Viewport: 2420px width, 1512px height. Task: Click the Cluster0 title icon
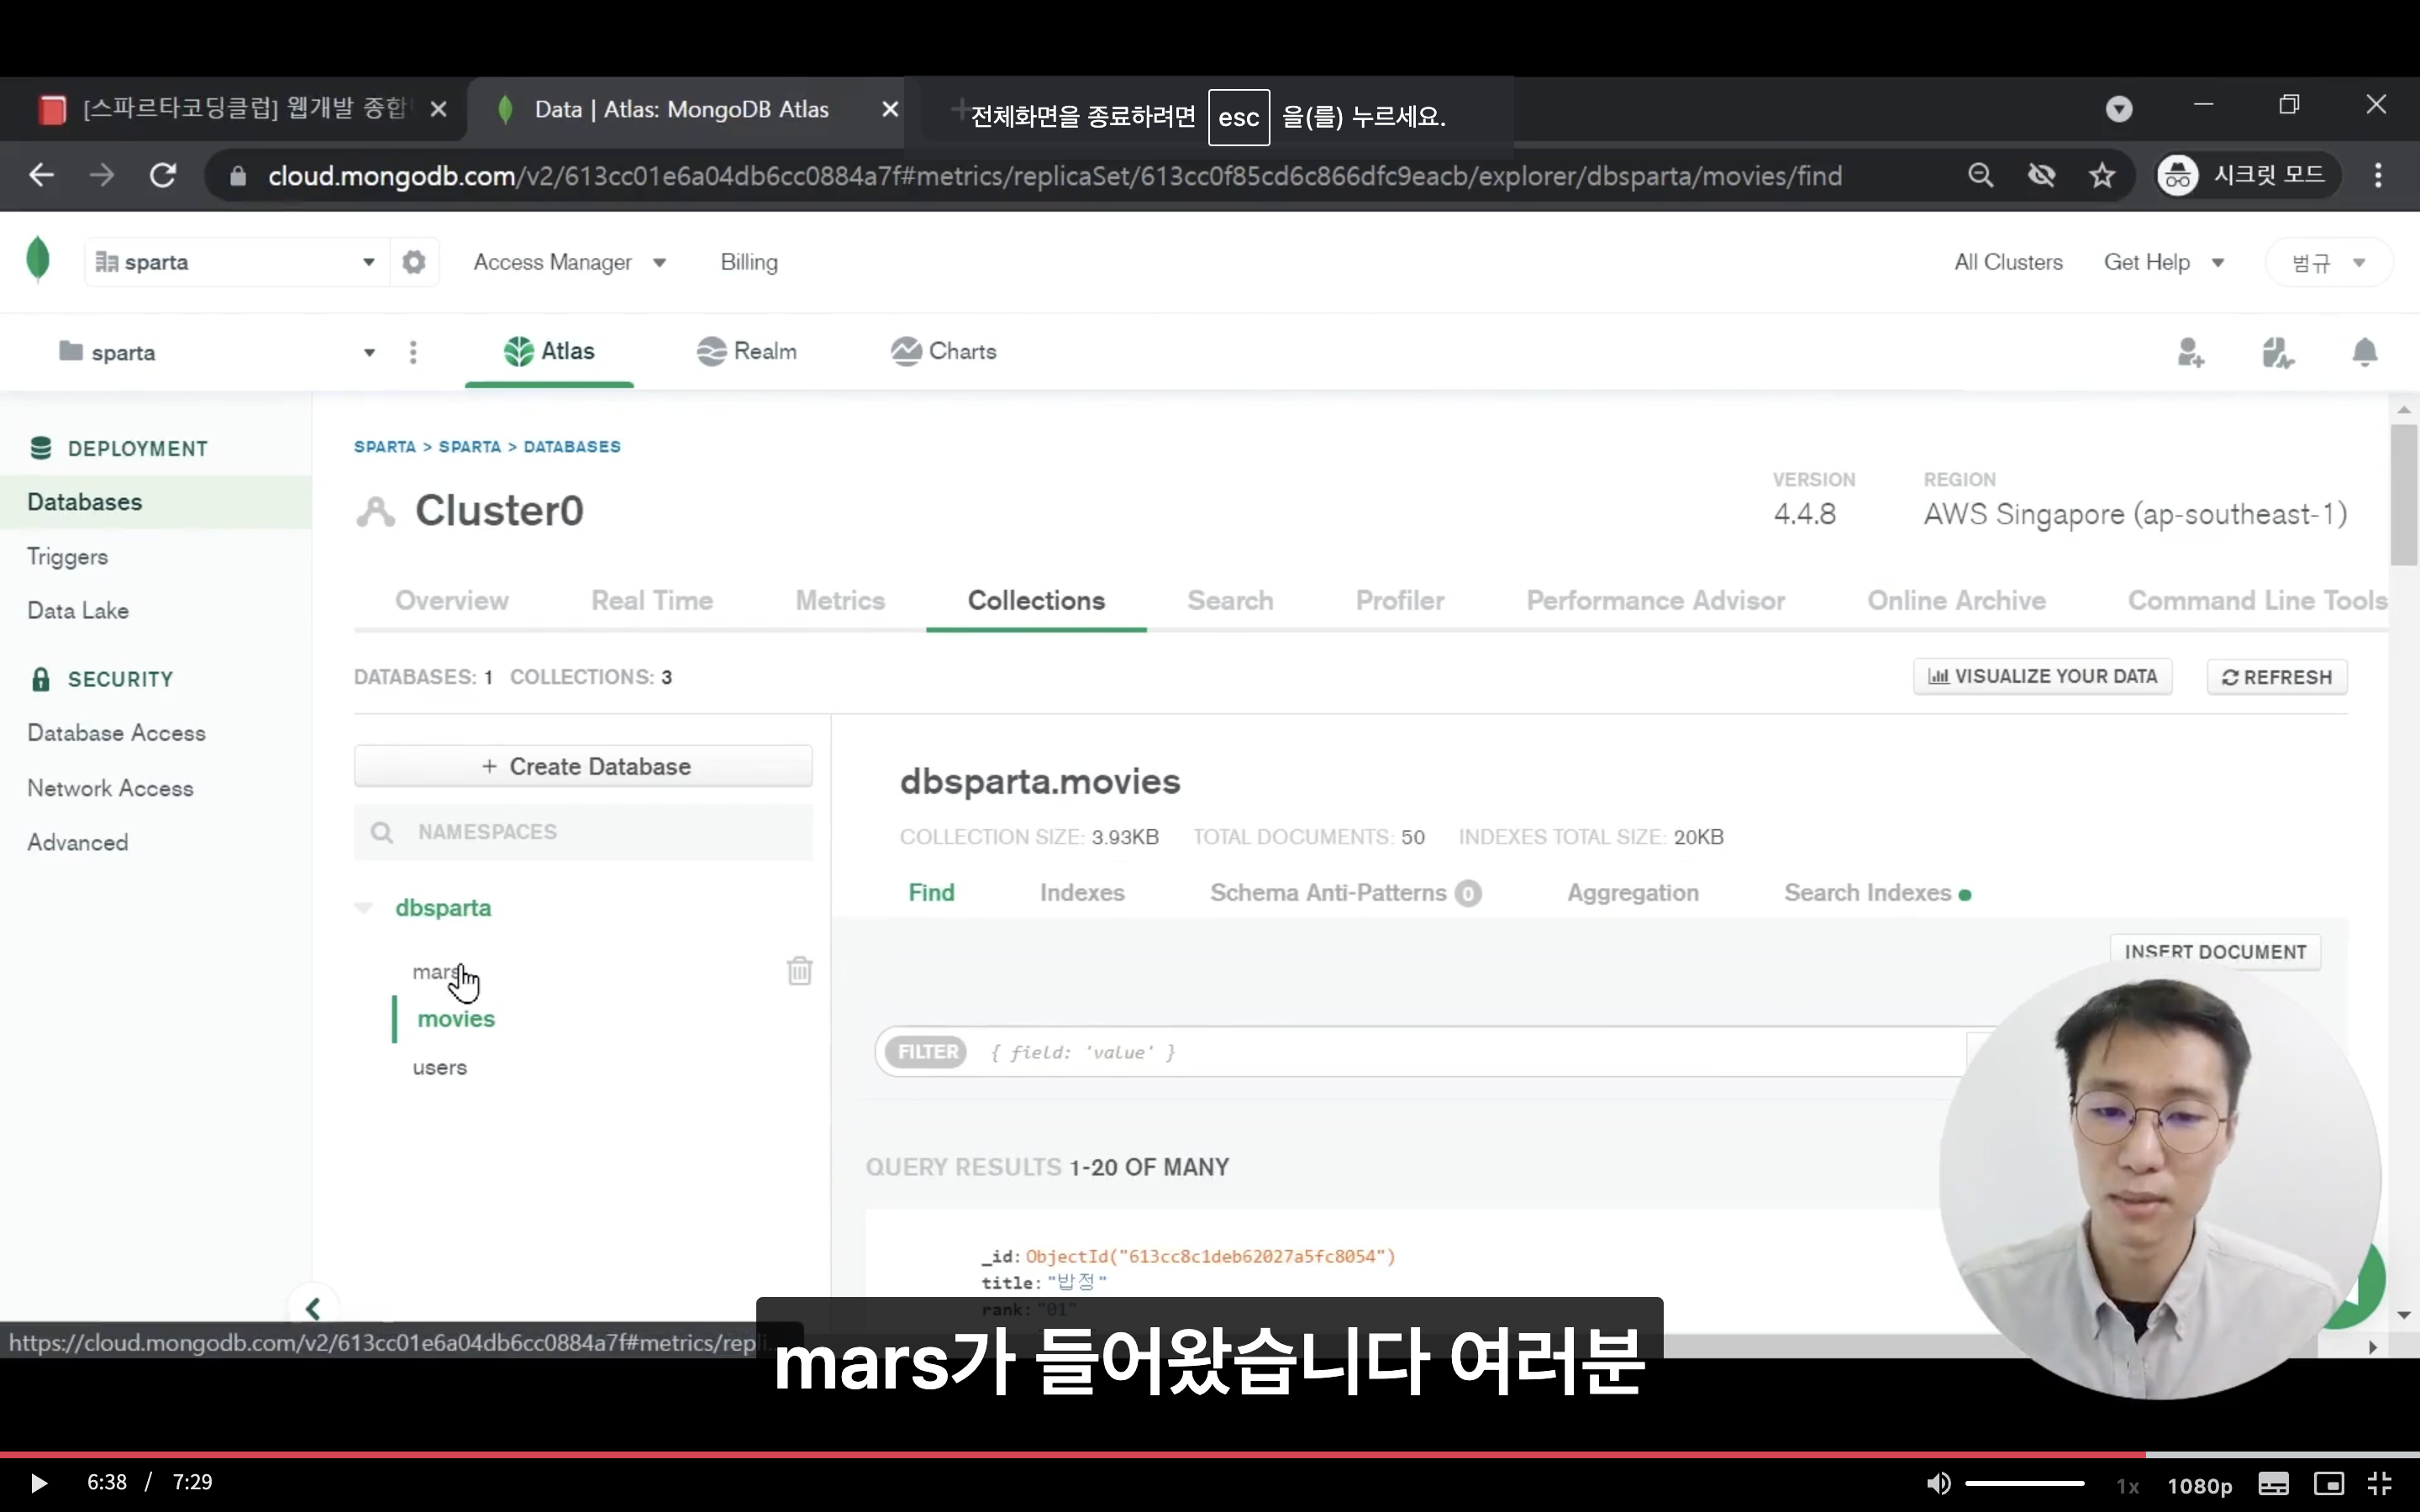(x=375, y=511)
